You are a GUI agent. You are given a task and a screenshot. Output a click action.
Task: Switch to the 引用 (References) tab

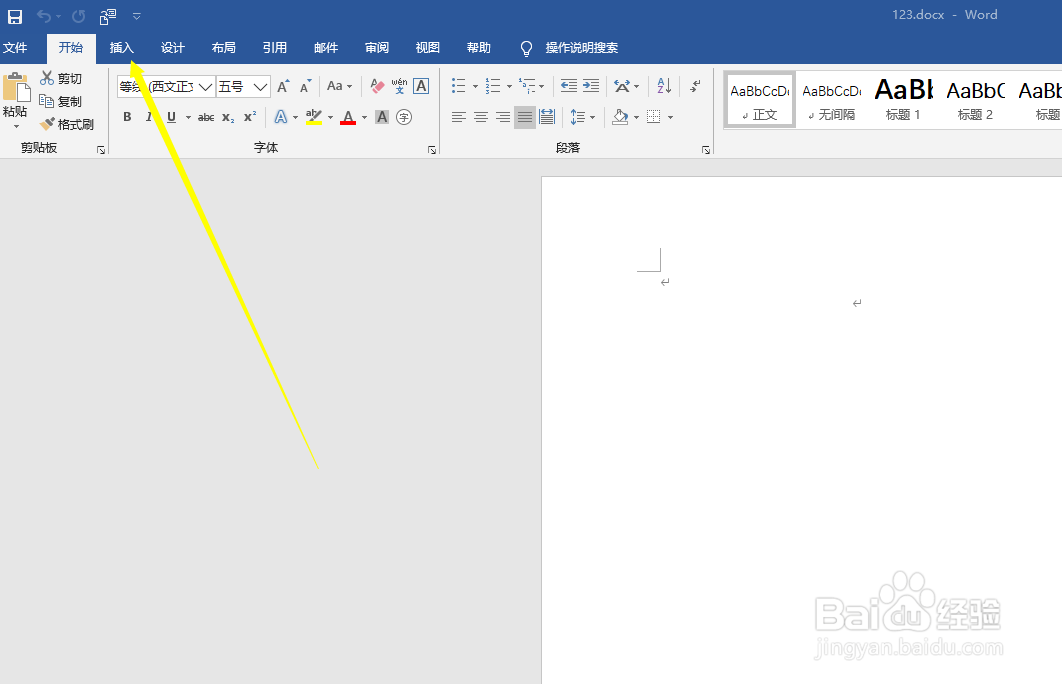point(274,47)
